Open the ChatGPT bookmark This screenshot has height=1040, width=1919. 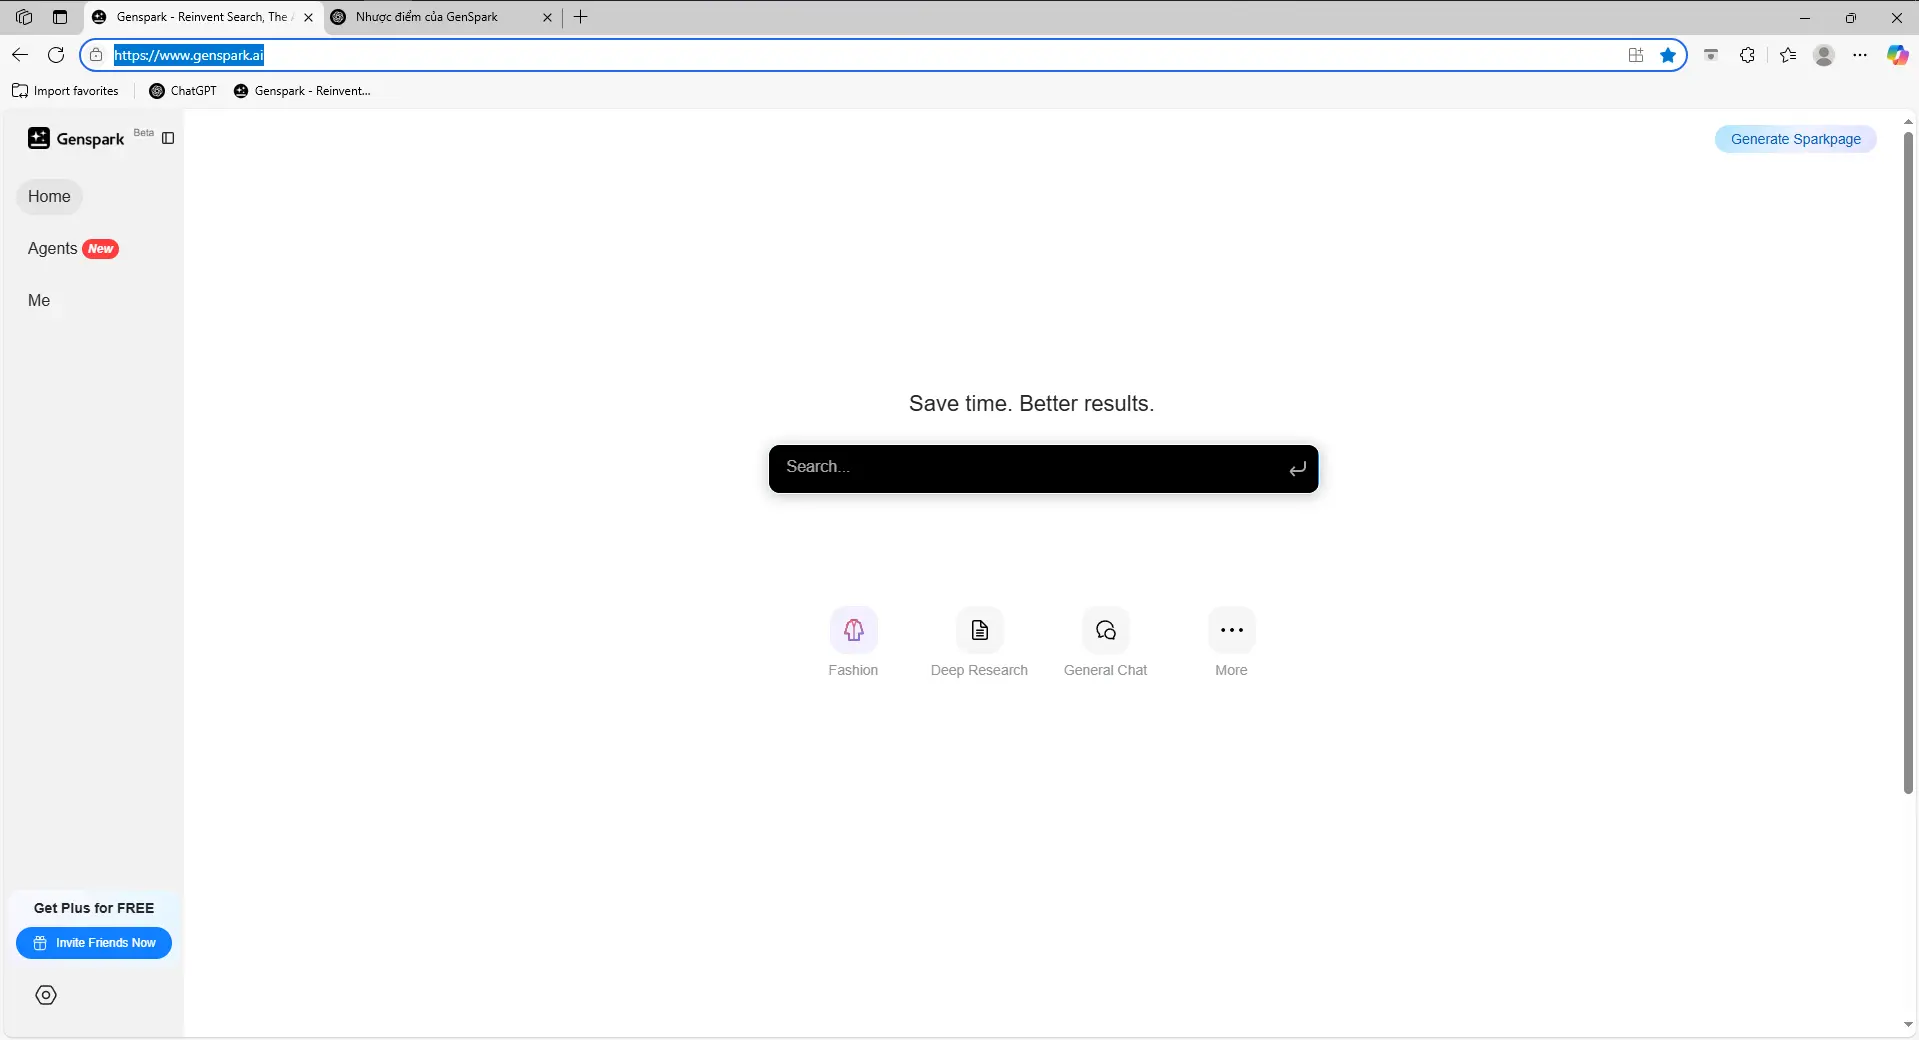[183, 91]
